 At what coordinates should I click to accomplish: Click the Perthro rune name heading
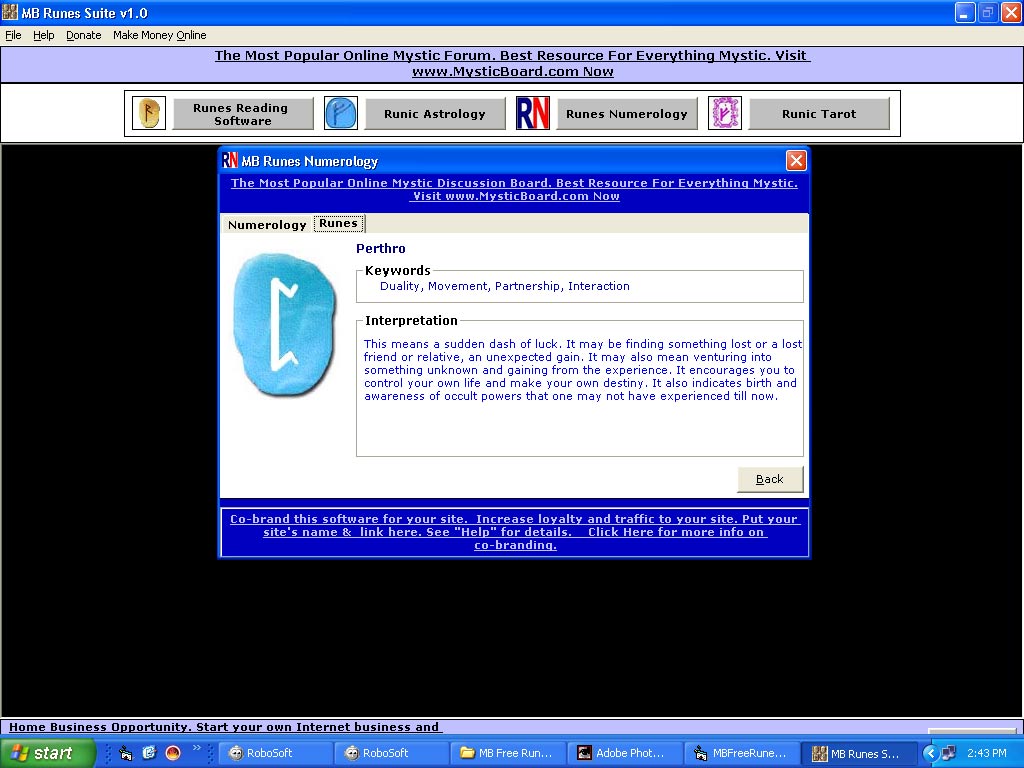381,248
